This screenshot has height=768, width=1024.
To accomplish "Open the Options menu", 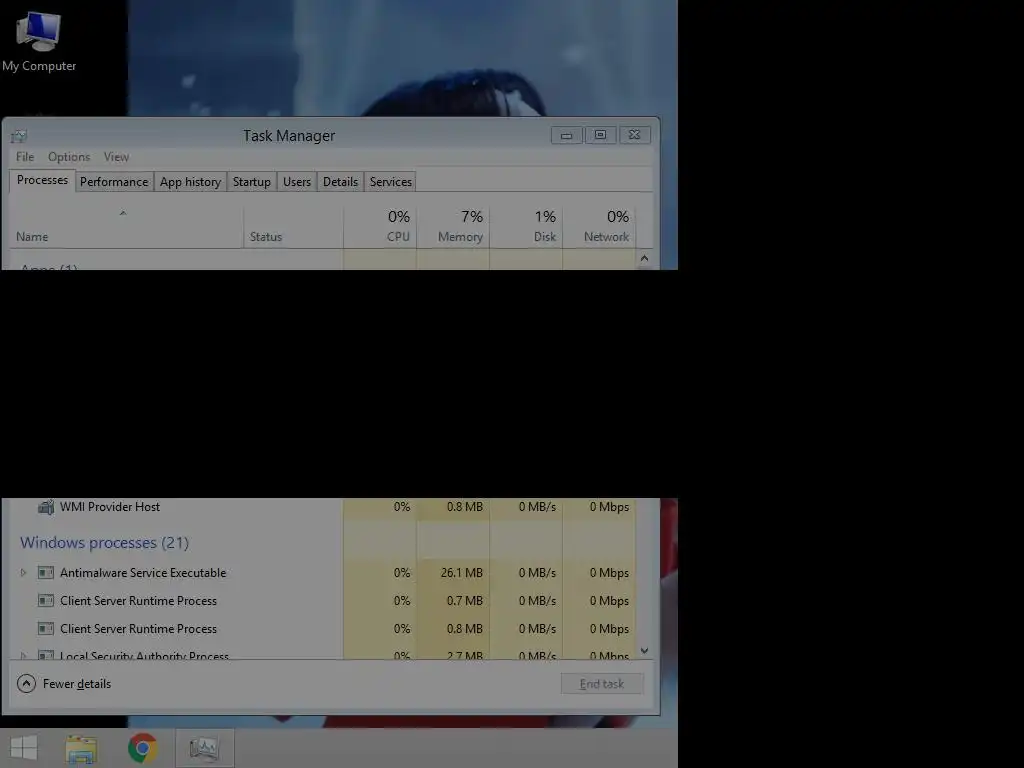I will point(69,157).
